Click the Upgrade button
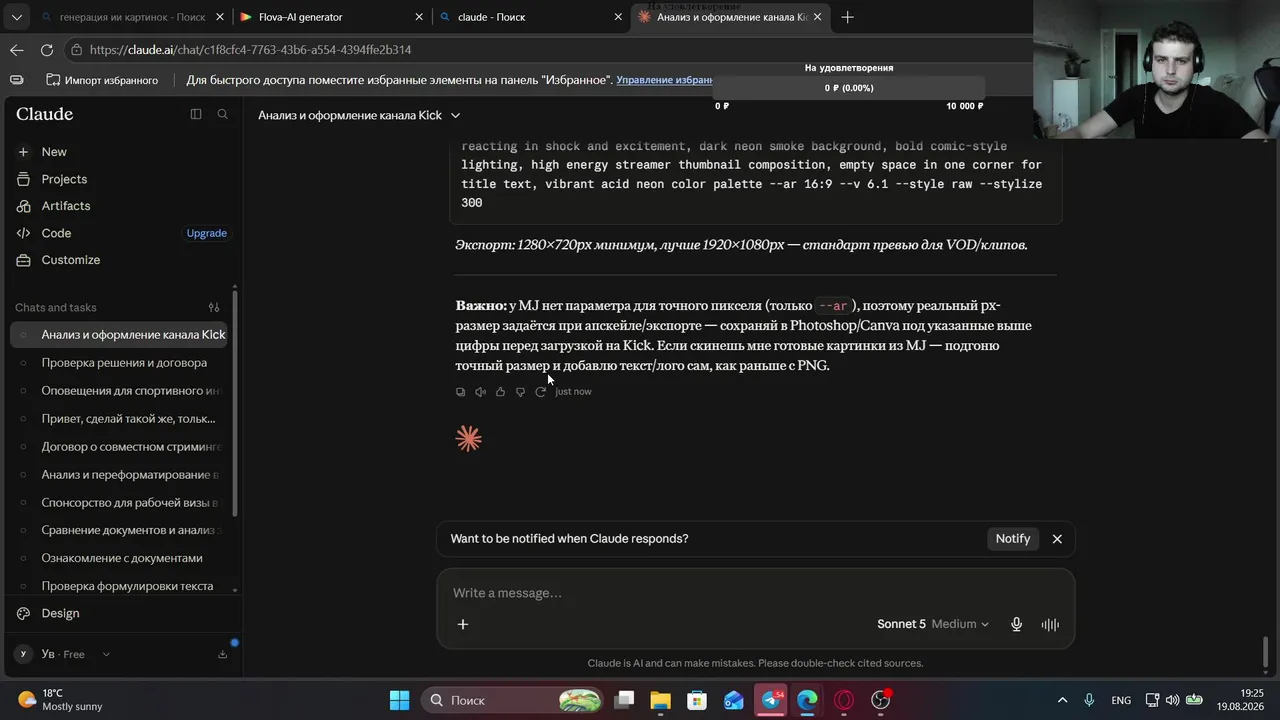Image resolution: width=1280 pixels, height=720 pixels. [x=206, y=233]
